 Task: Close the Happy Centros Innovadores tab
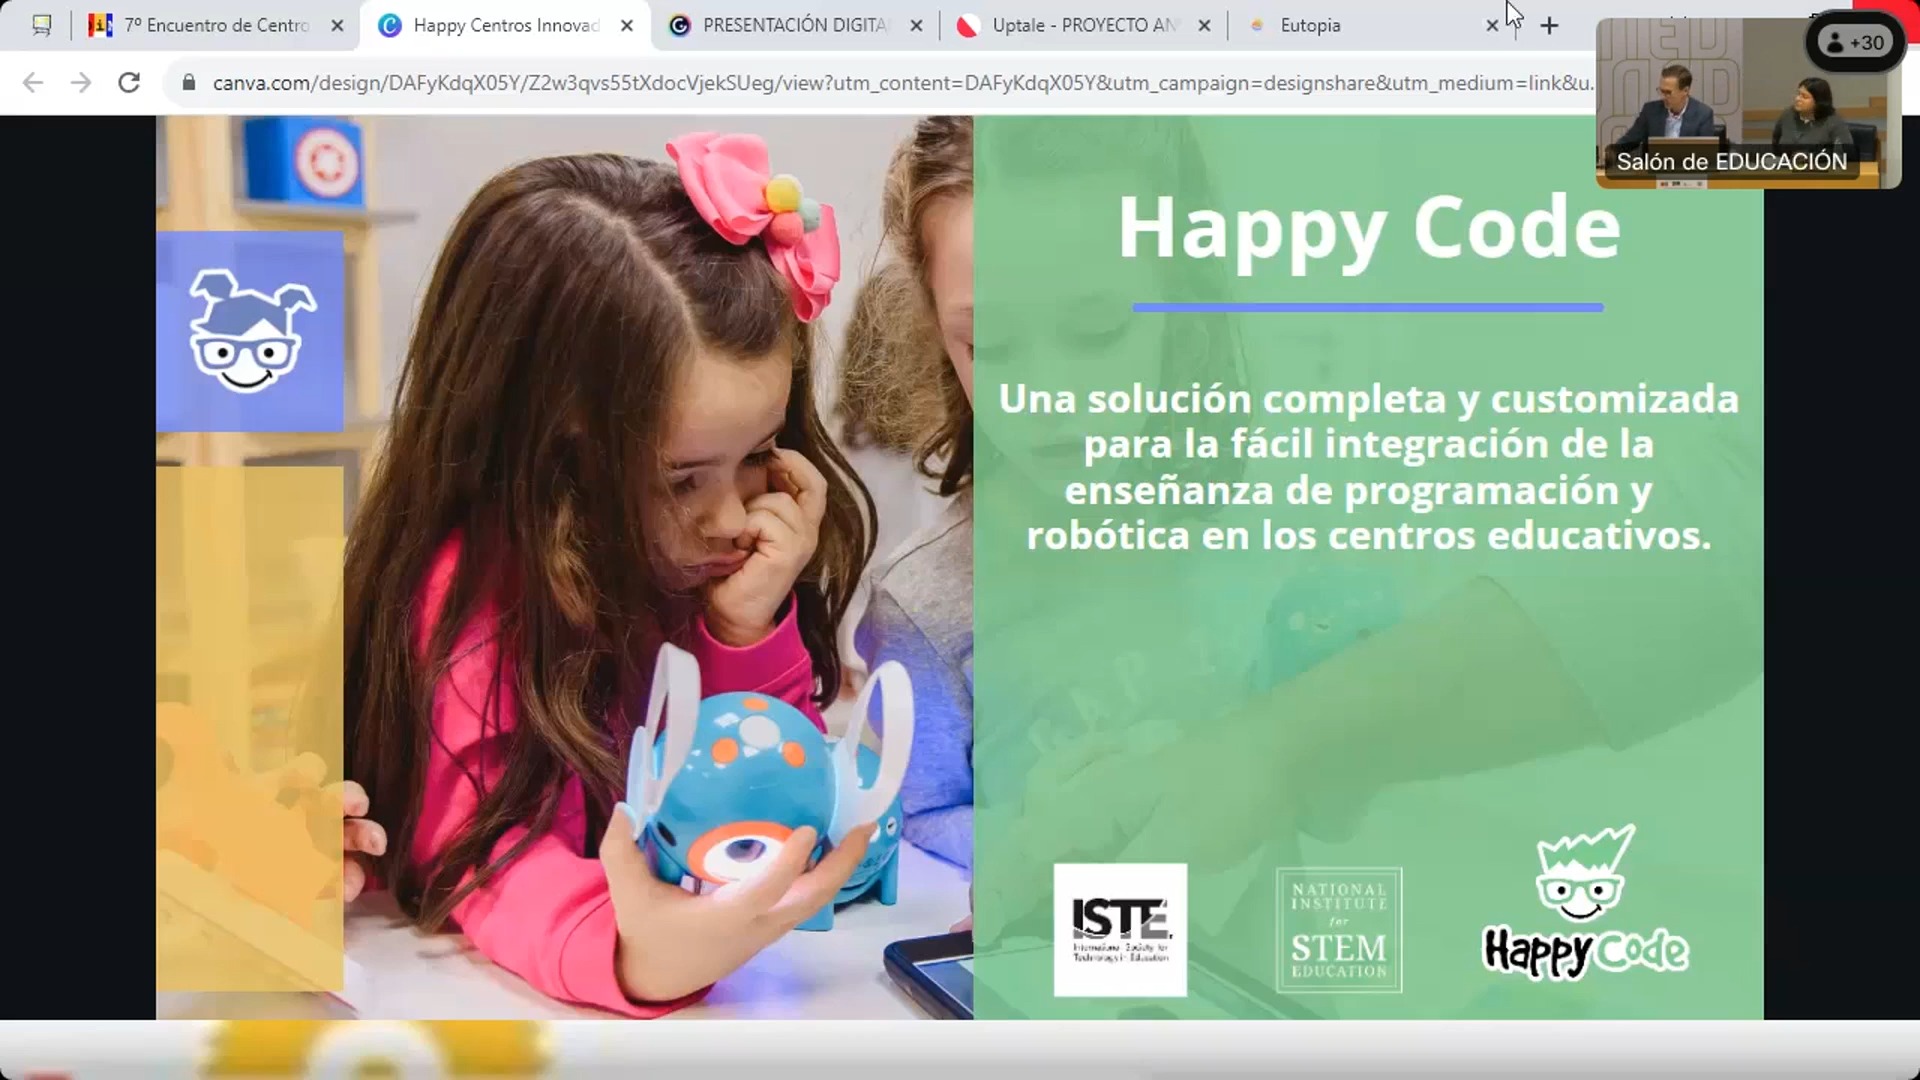click(627, 26)
